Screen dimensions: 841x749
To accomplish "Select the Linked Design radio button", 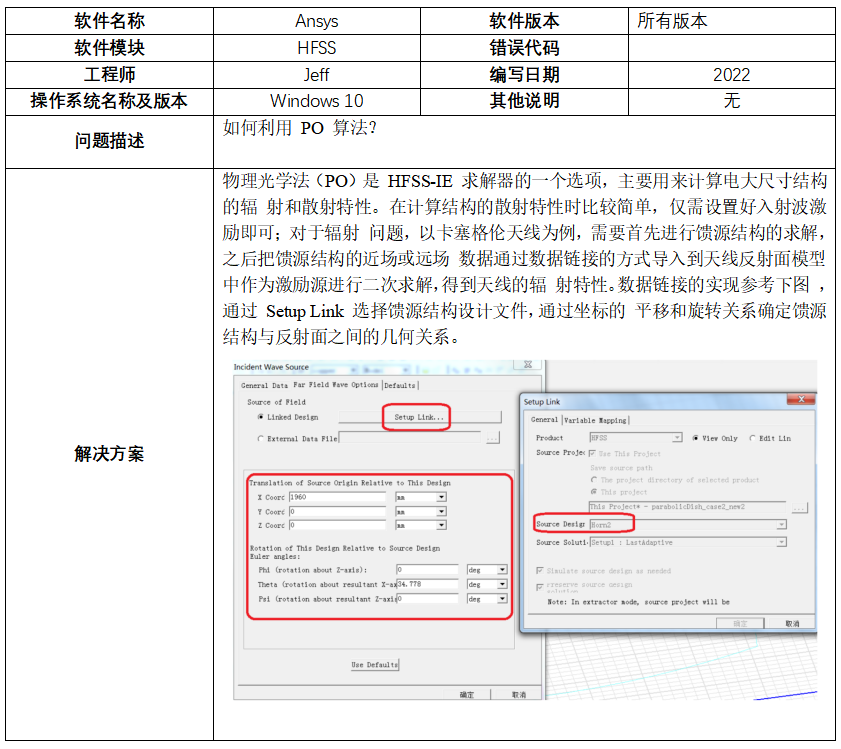I will pyautogui.click(x=261, y=417).
